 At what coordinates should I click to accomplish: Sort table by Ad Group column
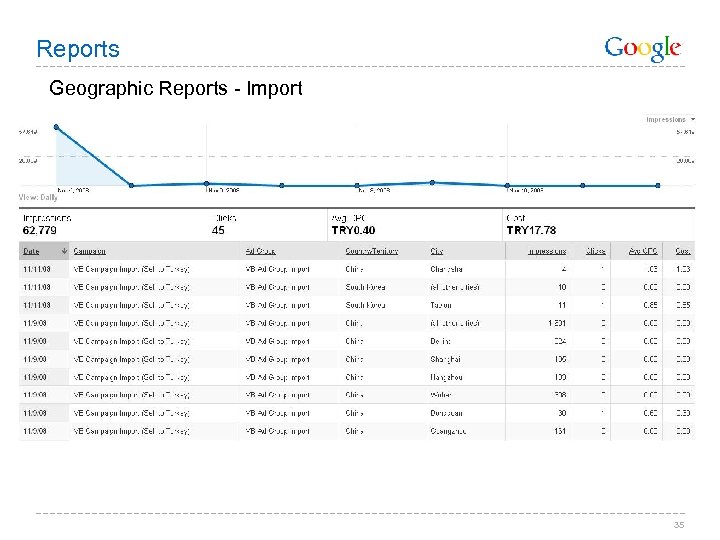click(260, 251)
